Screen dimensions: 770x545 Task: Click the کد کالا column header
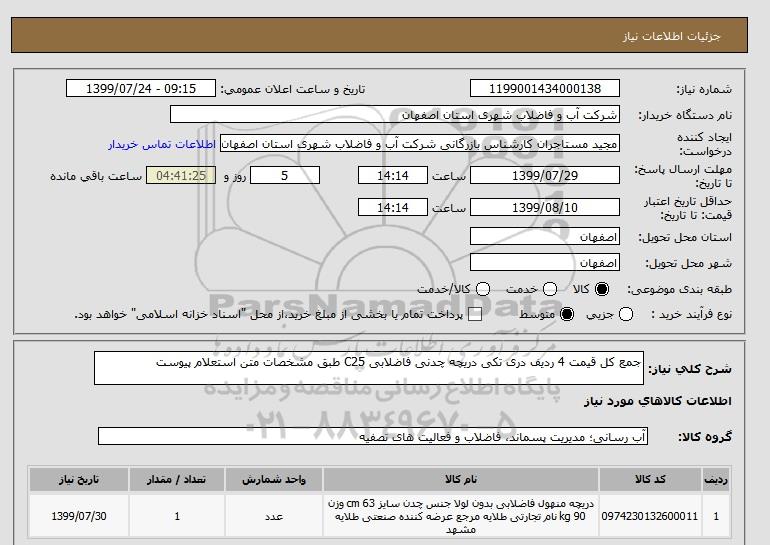click(x=650, y=479)
